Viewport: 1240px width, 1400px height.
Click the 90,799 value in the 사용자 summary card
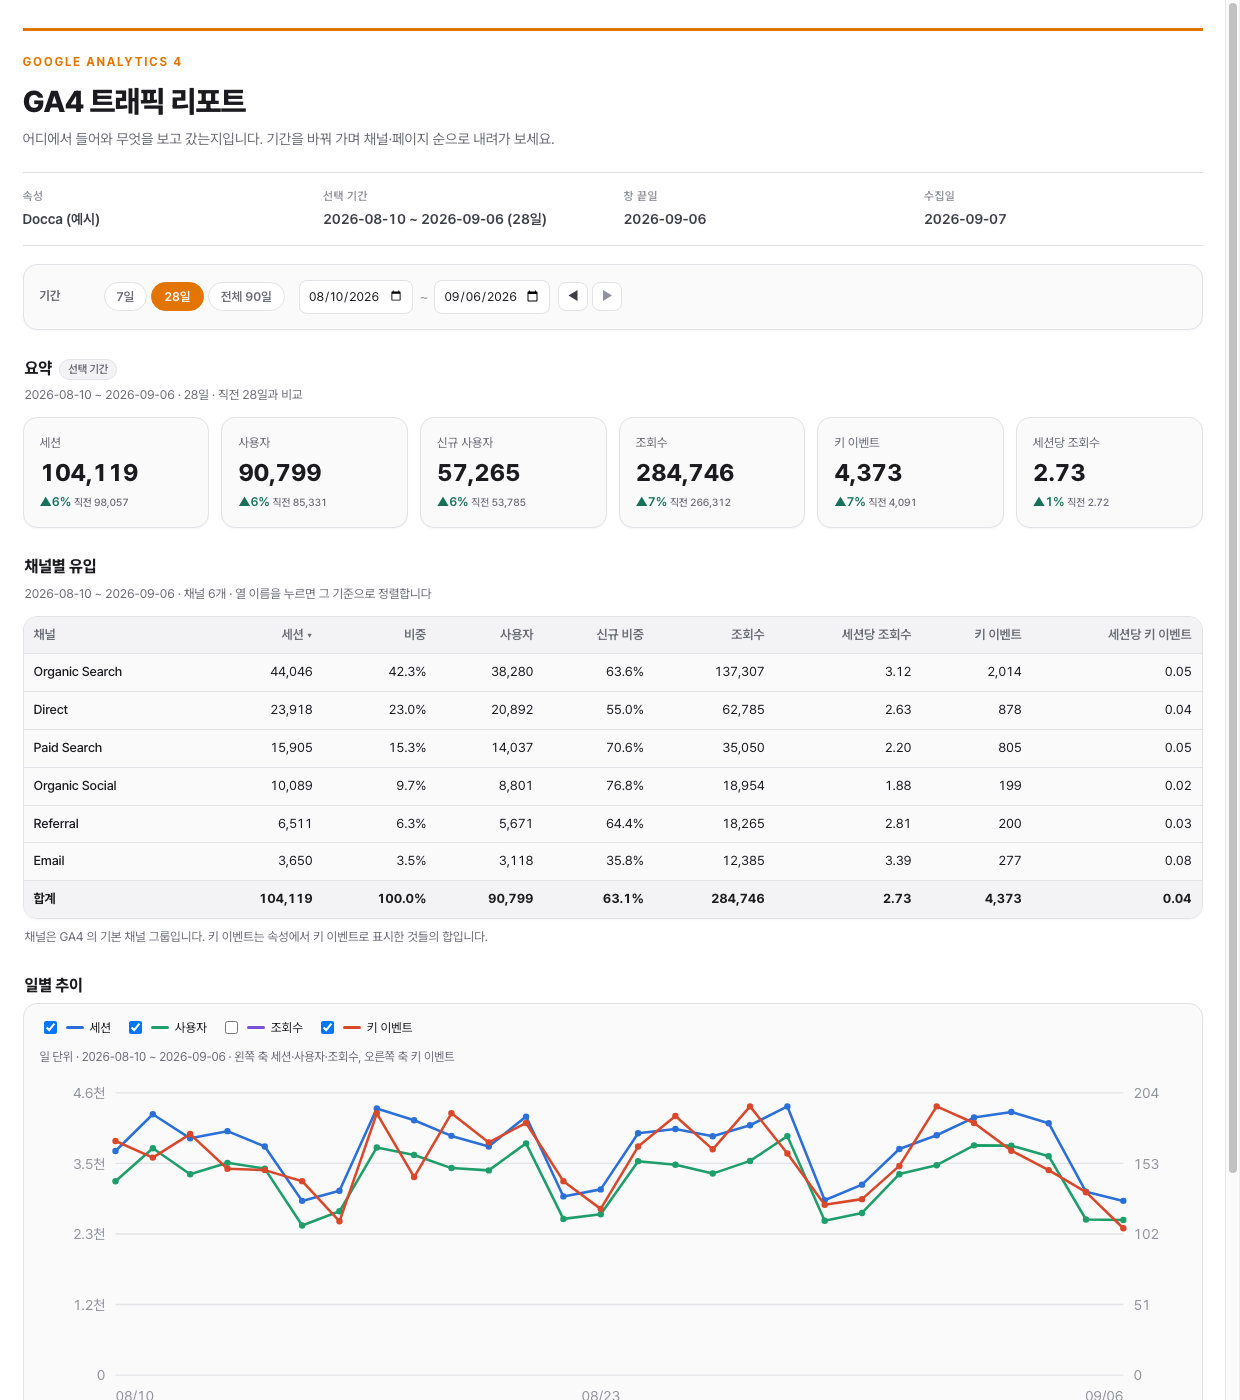(x=280, y=473)
